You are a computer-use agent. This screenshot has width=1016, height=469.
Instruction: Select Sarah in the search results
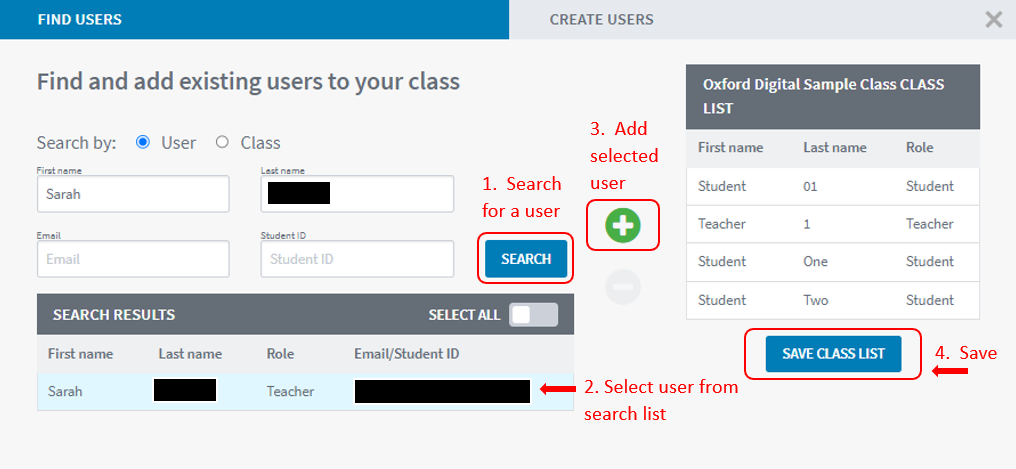[x=305, y=391]
